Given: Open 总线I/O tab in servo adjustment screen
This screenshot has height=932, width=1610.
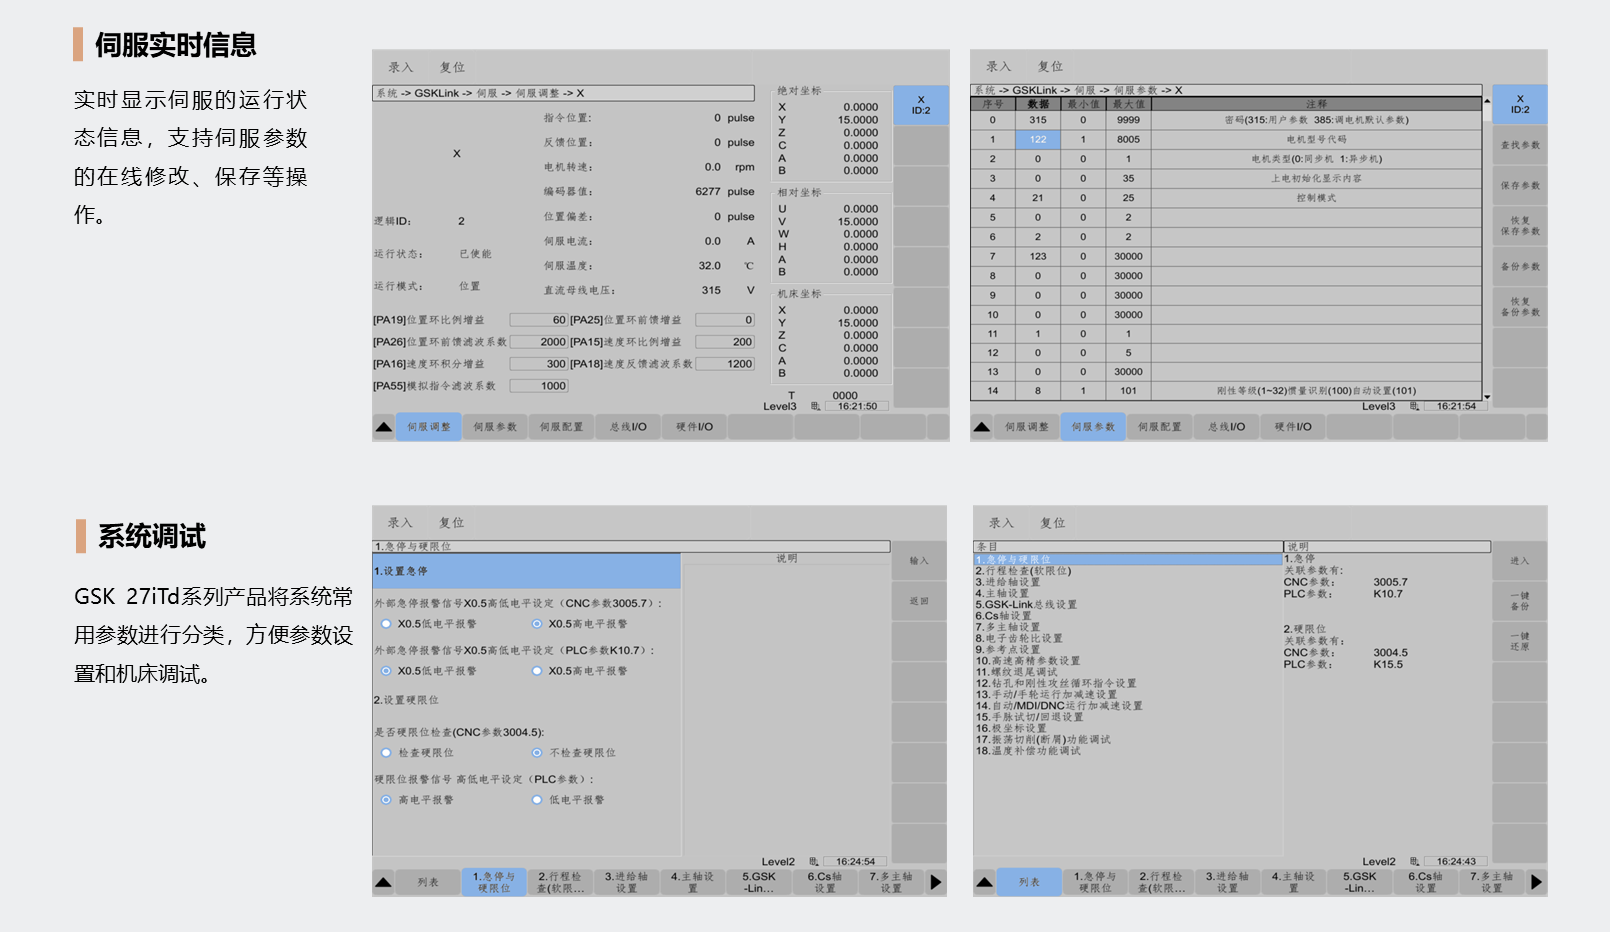Looking at the screenshot, I should [x=628, y=427].
